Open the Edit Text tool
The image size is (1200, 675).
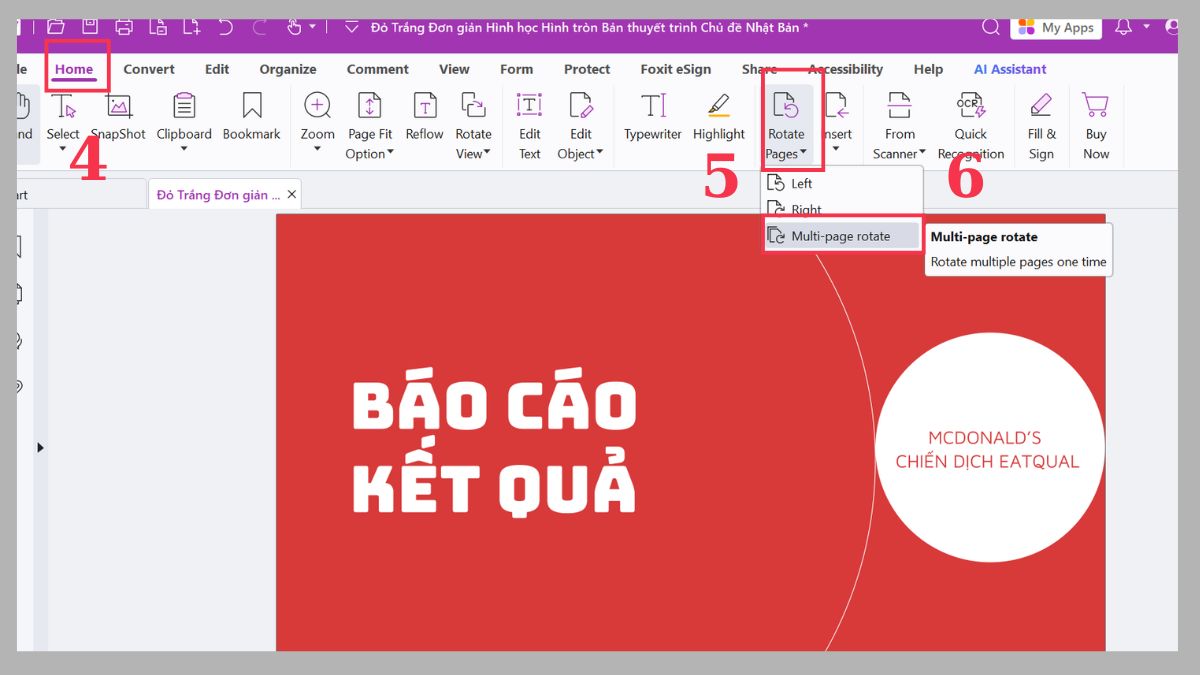click(x=528, y=120)
